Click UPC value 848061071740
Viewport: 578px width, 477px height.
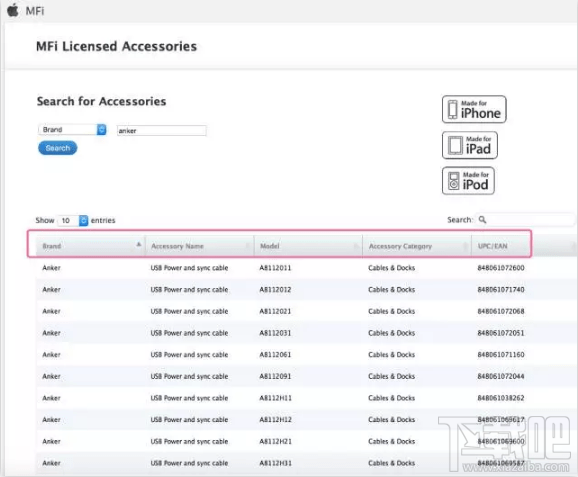[x=501, y=290]
